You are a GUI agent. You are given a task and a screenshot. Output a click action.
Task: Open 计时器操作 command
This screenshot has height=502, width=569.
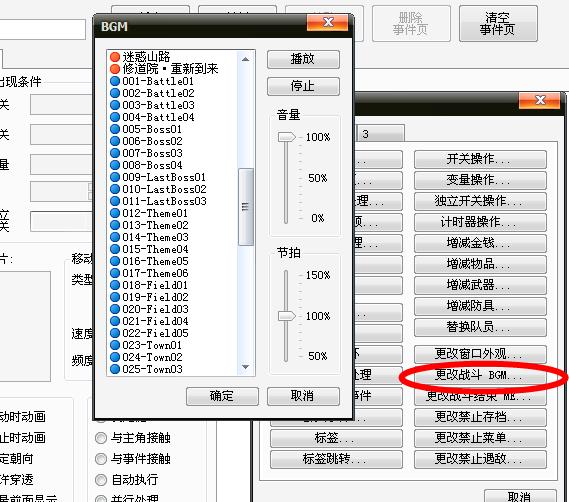pos(480,222)
